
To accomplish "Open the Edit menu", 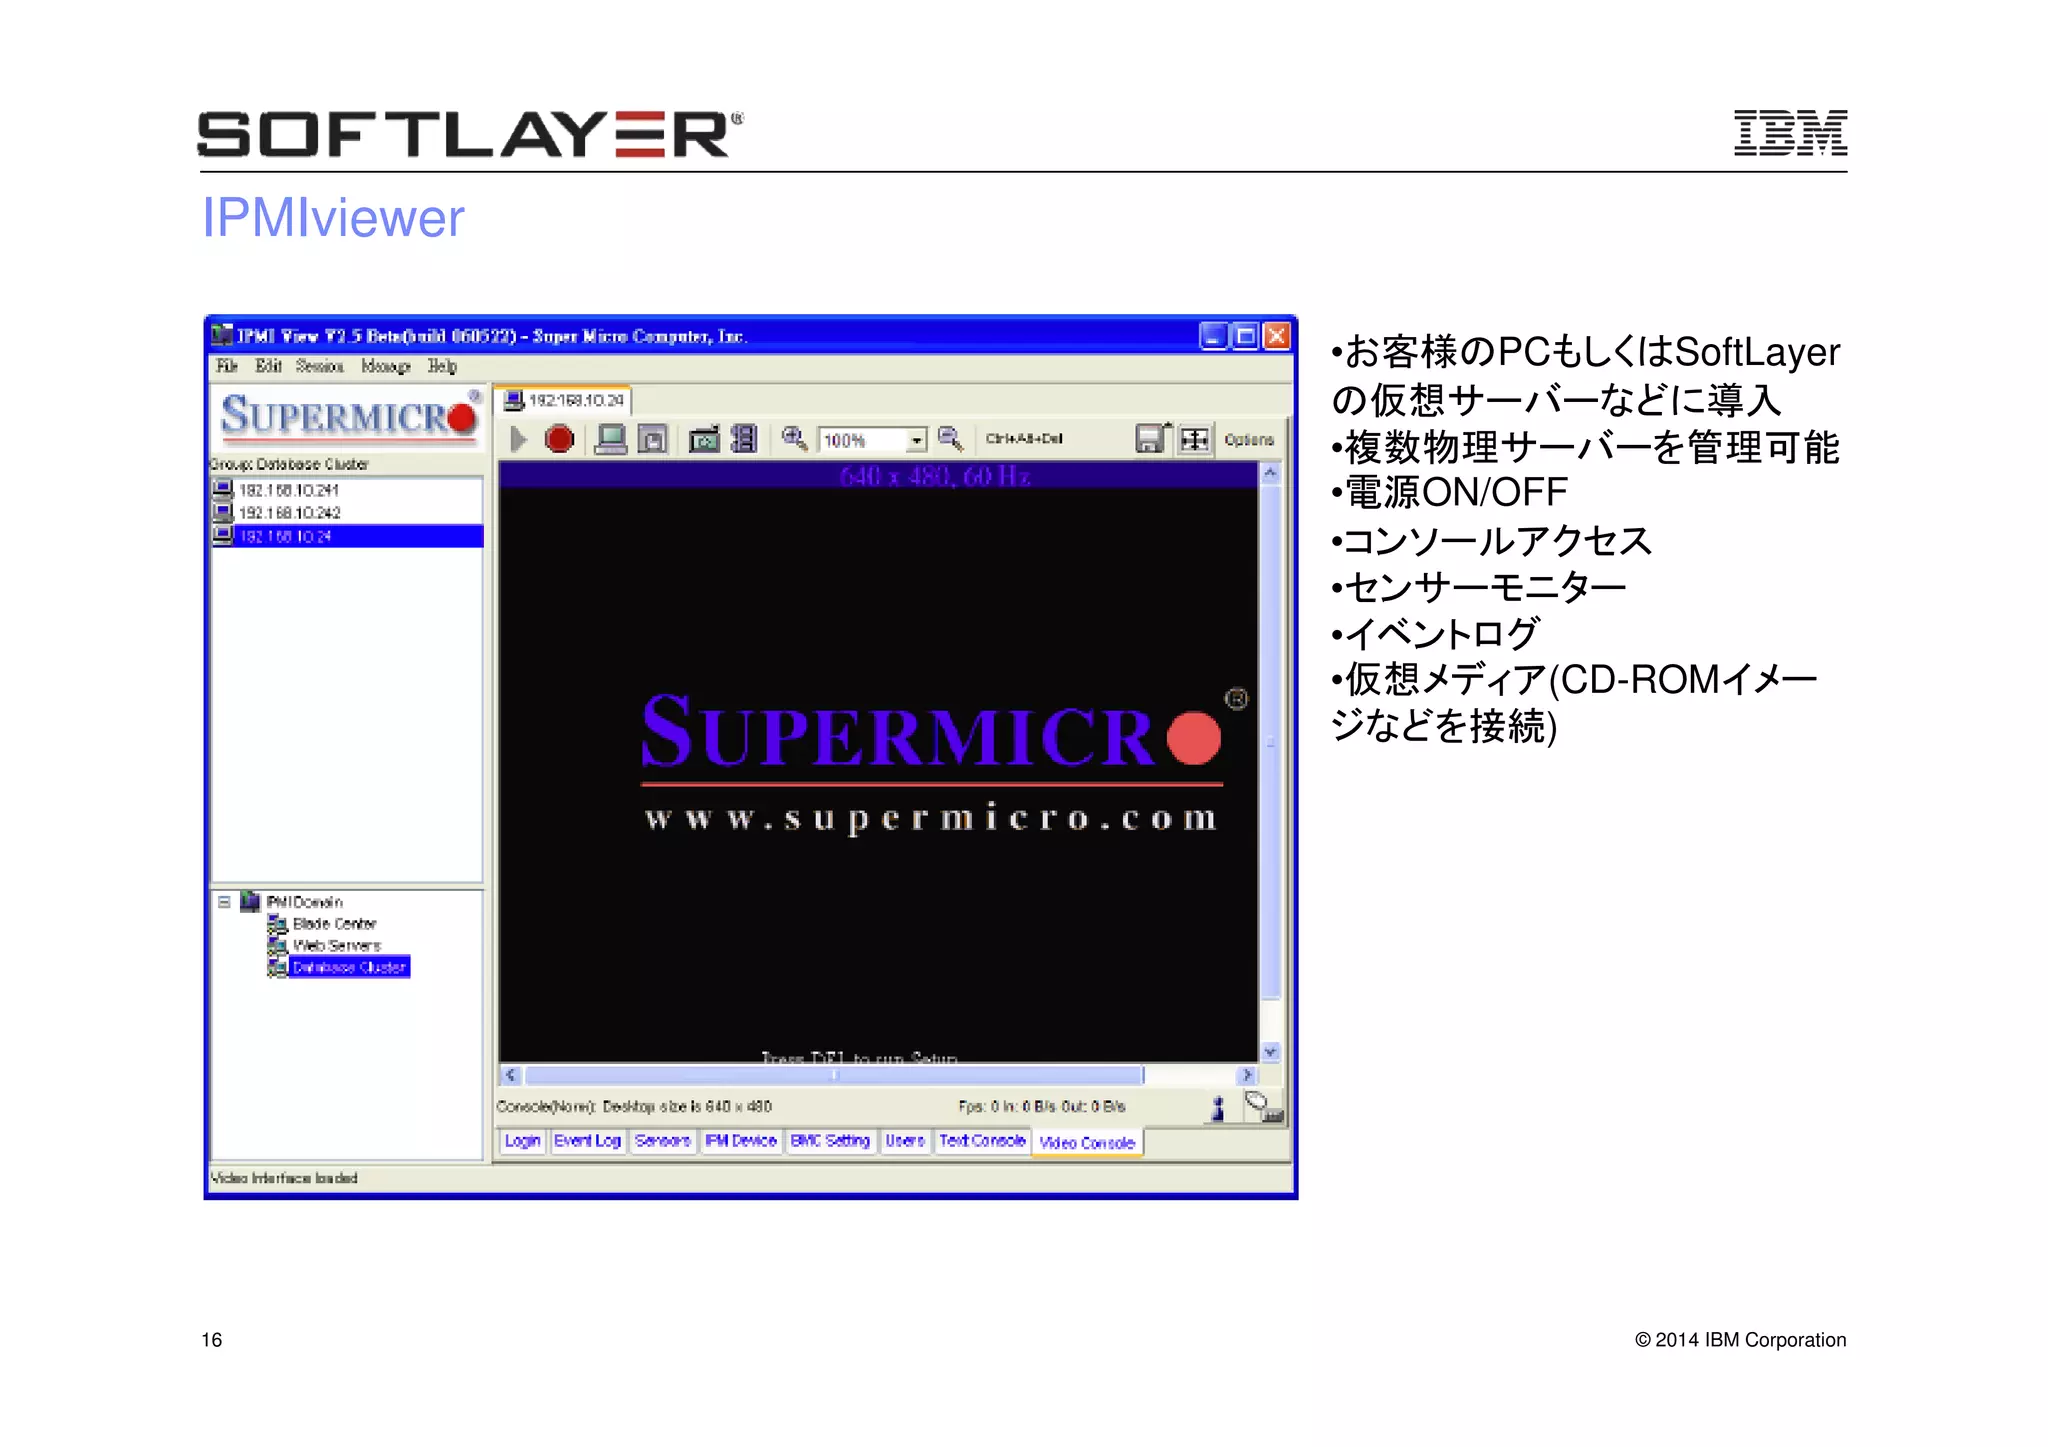I will (x=268, y=366).
